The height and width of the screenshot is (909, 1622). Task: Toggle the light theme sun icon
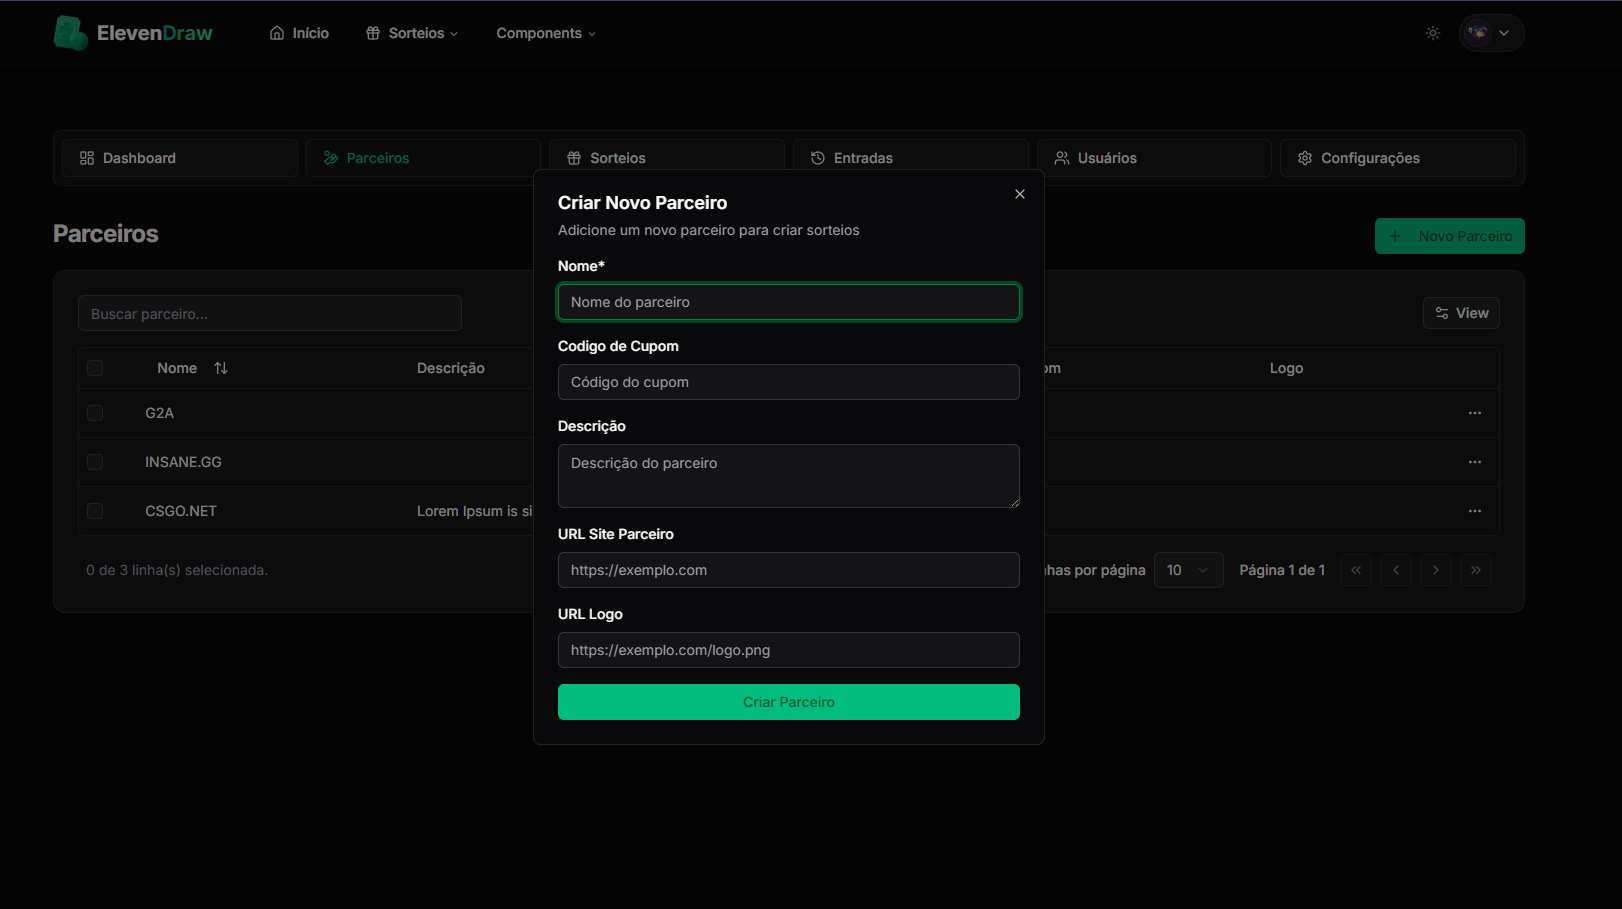click(1432, 32)
